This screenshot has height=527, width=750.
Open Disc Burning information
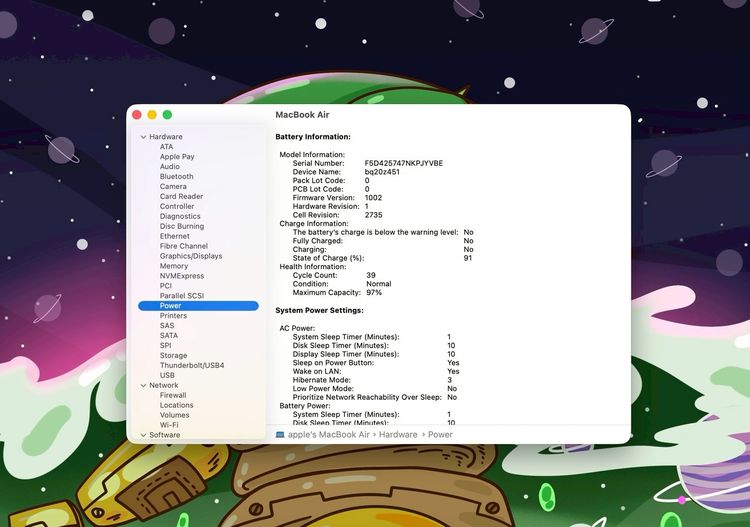(182, 226)
